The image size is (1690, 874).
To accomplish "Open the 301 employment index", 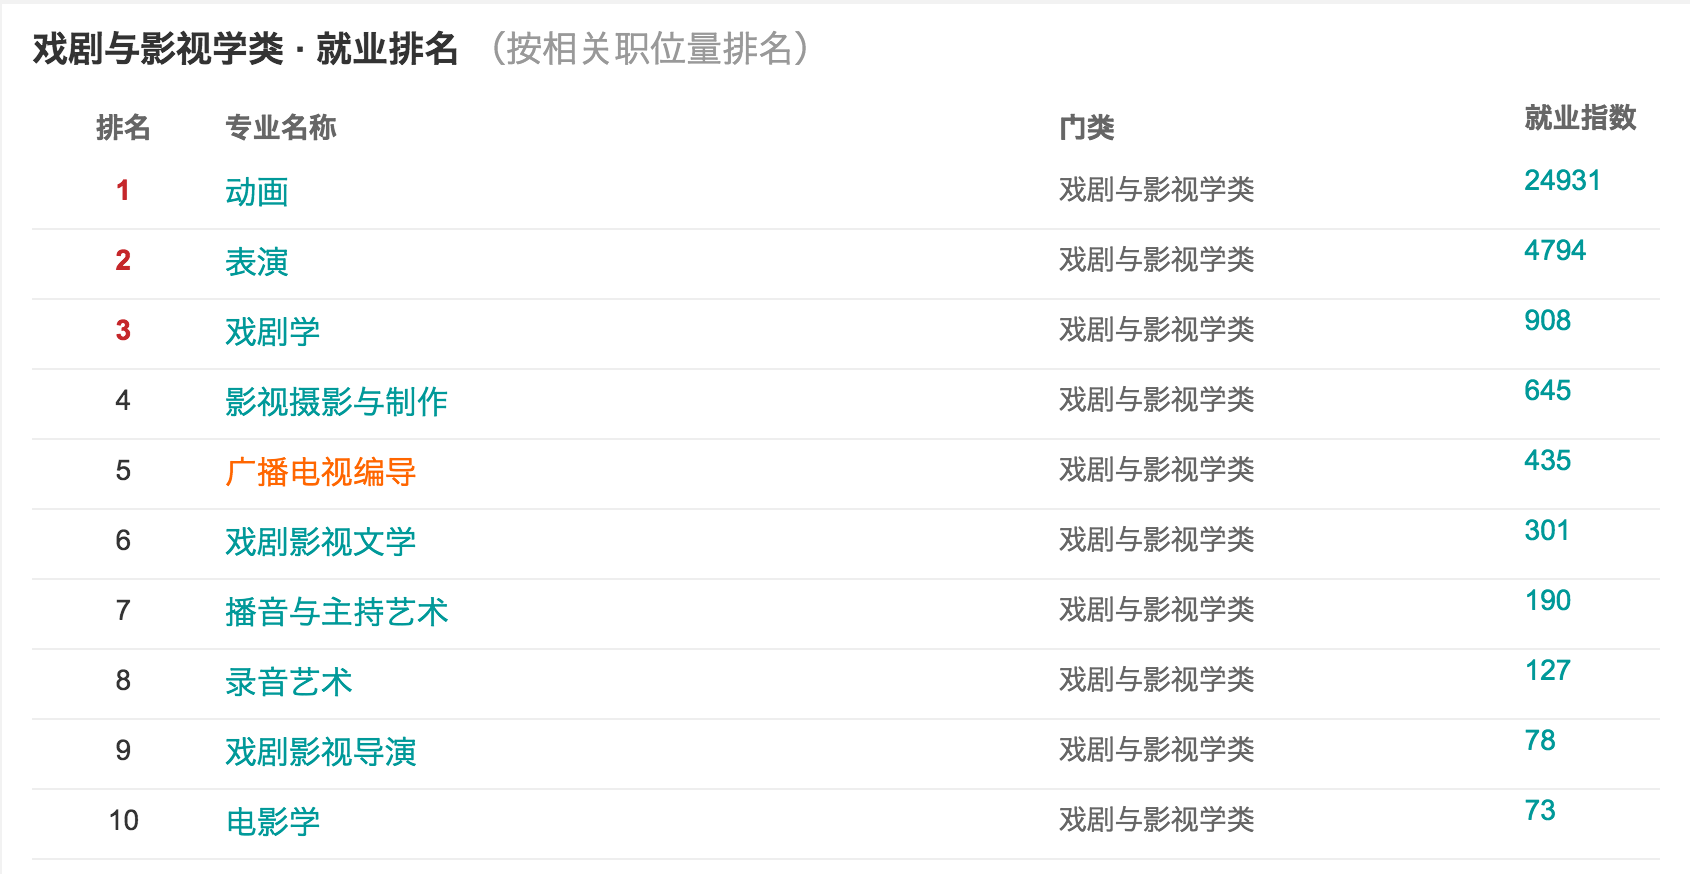I will click(x=1546, y=531).
